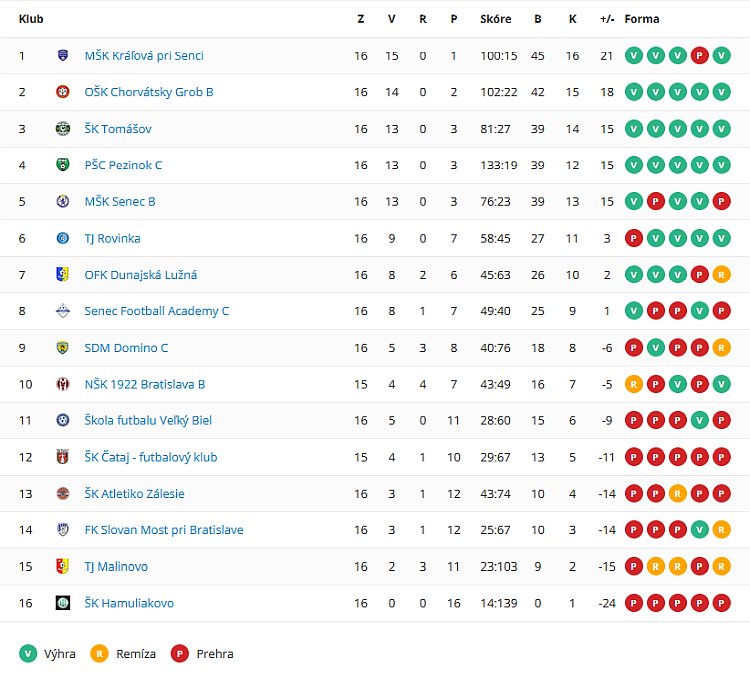The width and height of the screenshot is (750, 679).
Task: Open ŠK Hamuliakovo team link
Action: [129, 603]
